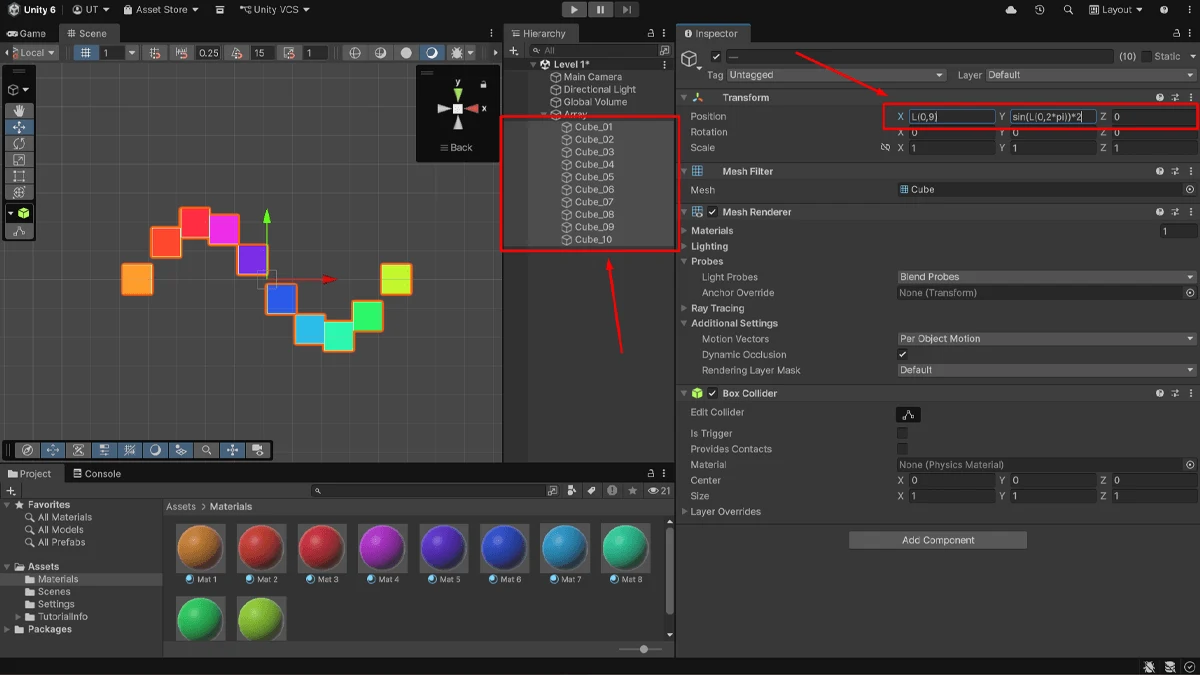Click the Add Component button
Screen dimensions: 1200x675
(x=938, y=540)
